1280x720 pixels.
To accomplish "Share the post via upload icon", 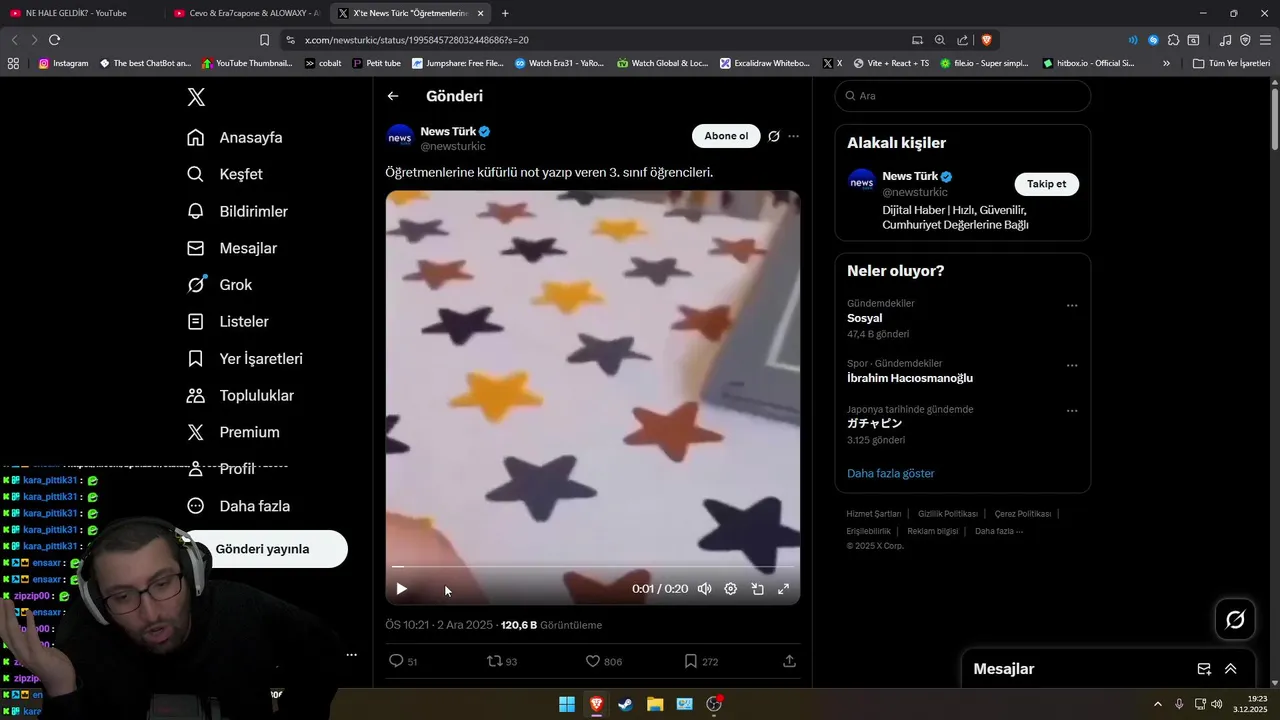I will (x=789, y=661).
